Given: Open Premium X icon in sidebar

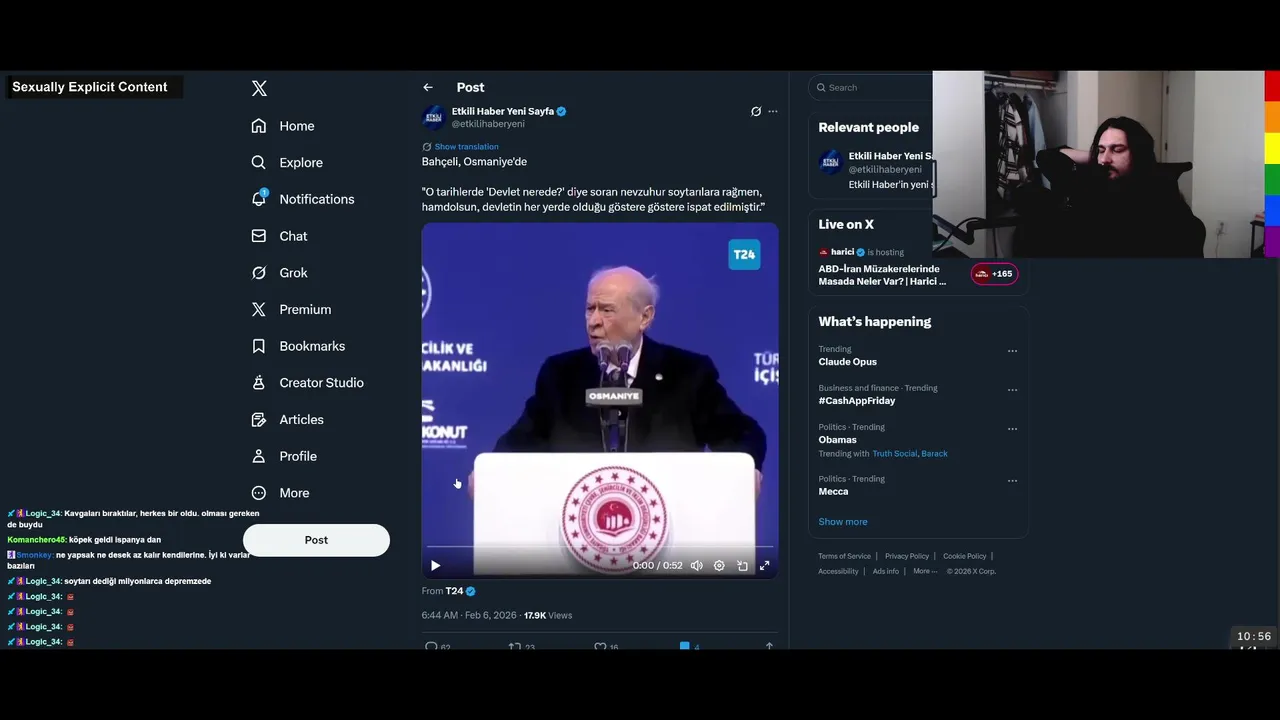Looking at the screenshot, I should click(259, 310).
